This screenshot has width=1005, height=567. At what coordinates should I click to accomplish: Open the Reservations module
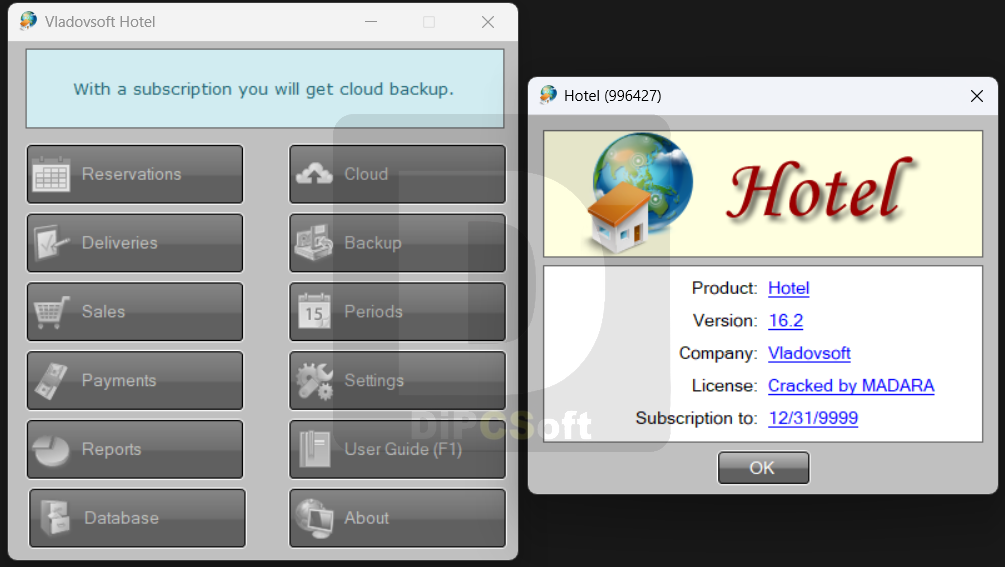[135, 174]
